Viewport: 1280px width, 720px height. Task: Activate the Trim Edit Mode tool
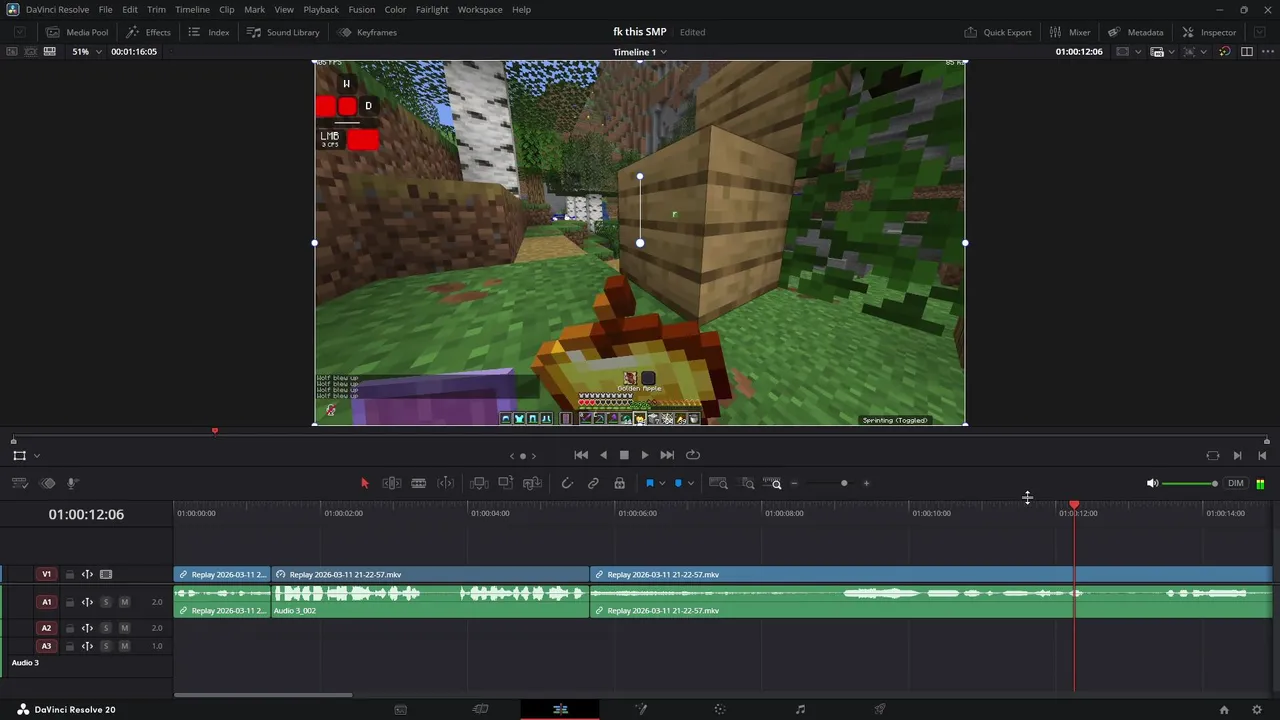[x=392, y=483]
